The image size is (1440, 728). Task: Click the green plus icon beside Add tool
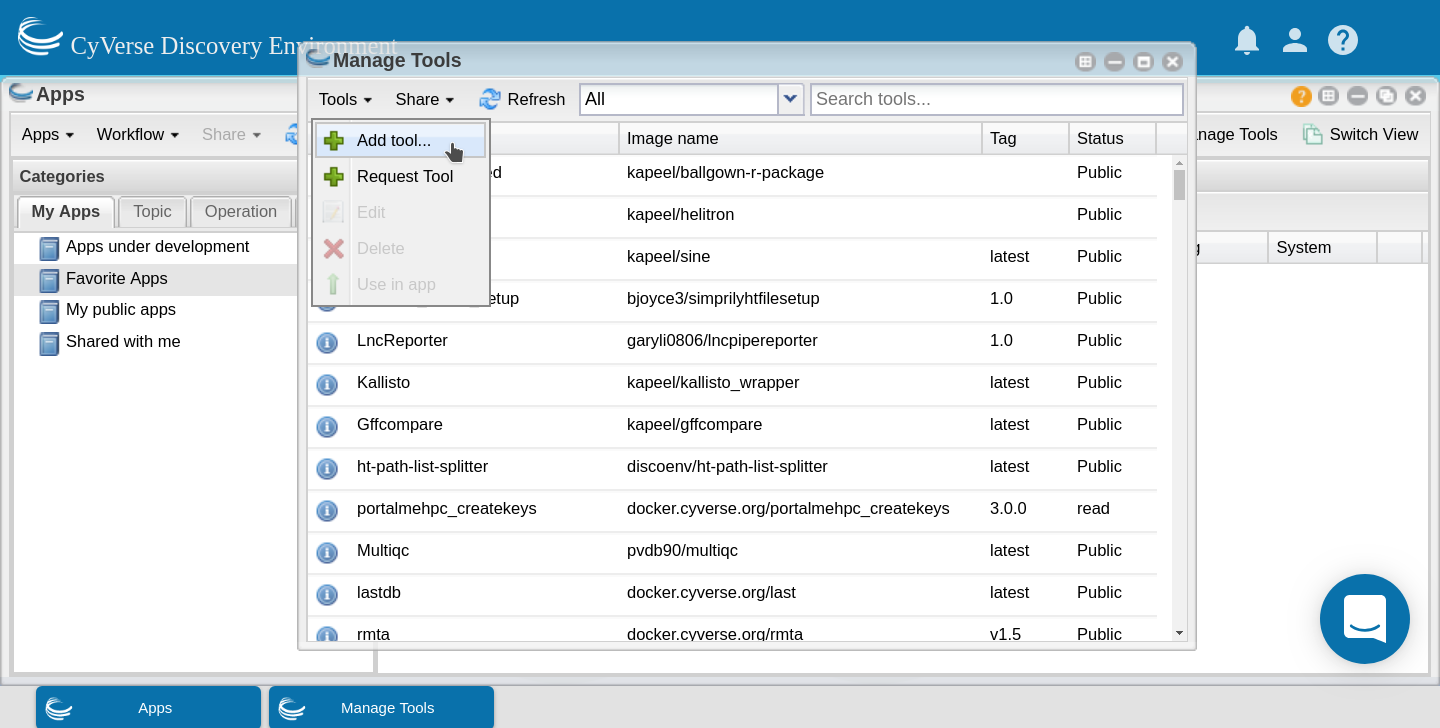[x=334, y=141]
